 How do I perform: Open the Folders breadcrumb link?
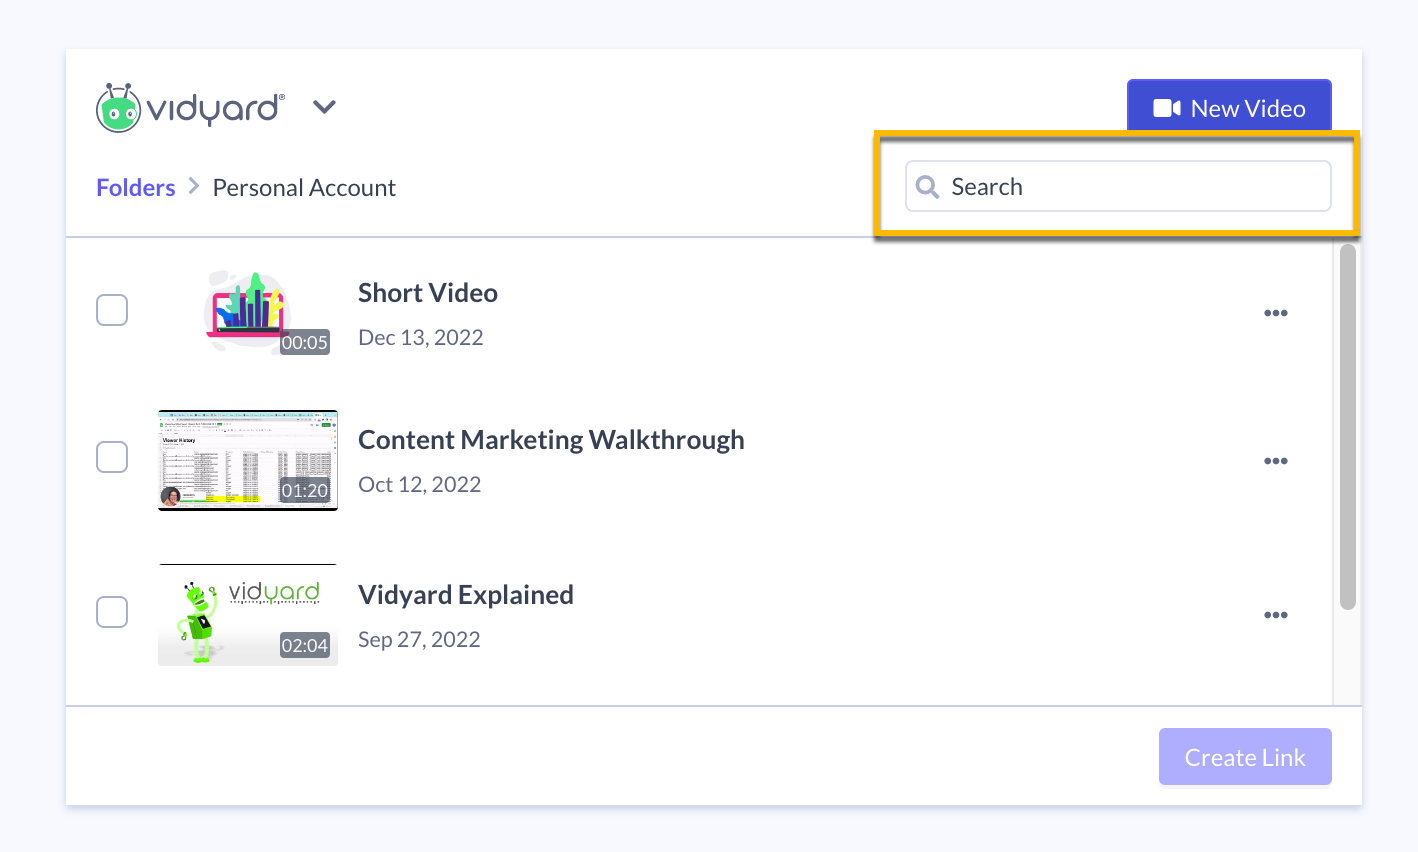[x=135, y=188]
